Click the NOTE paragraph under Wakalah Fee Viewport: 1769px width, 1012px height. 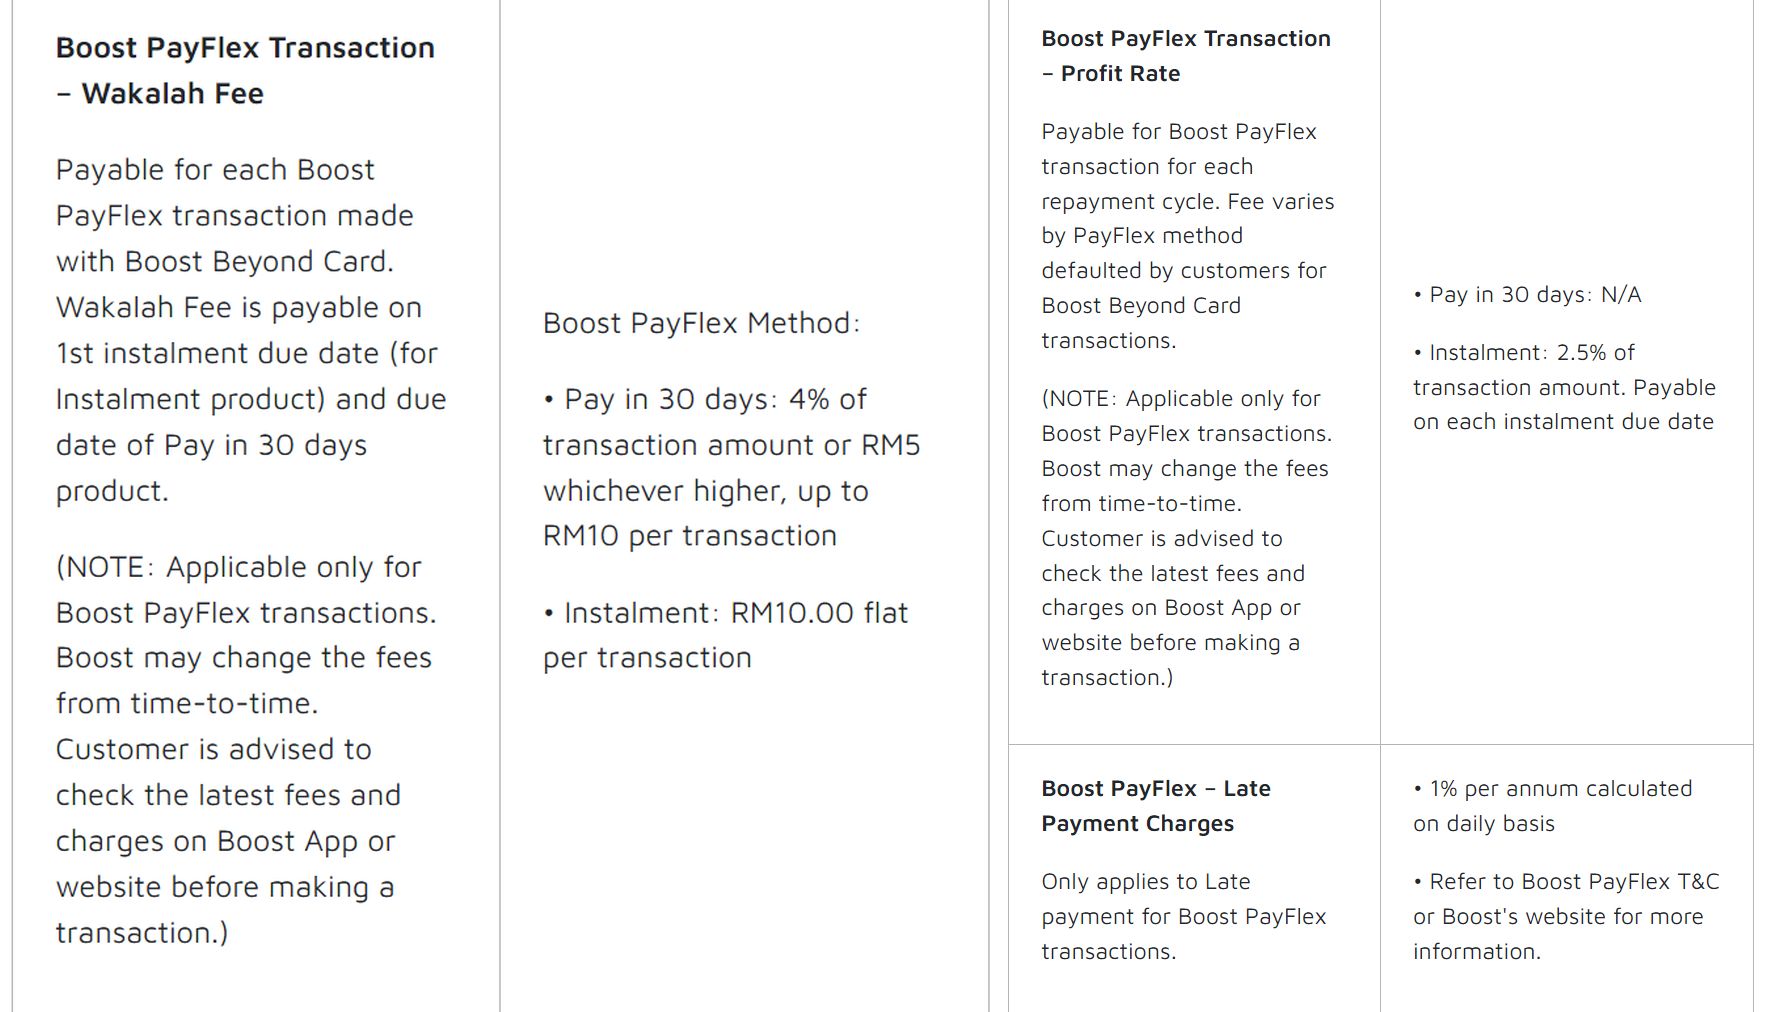point(245,749)
